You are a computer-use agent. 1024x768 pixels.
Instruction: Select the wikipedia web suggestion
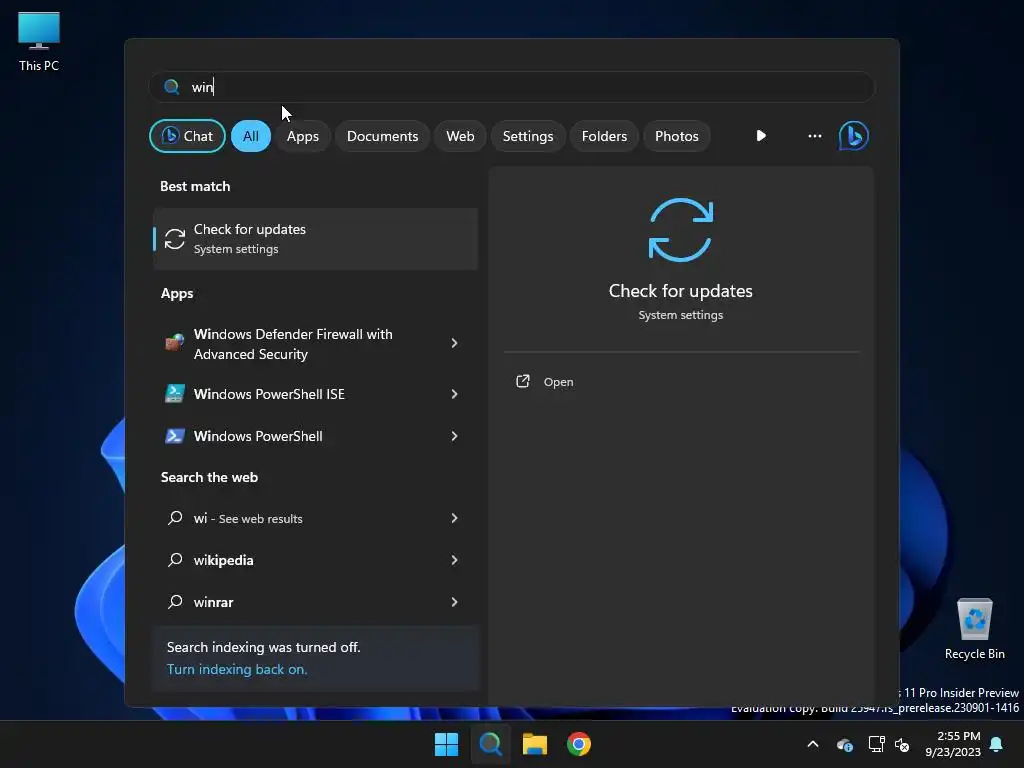tap(315, 560)
